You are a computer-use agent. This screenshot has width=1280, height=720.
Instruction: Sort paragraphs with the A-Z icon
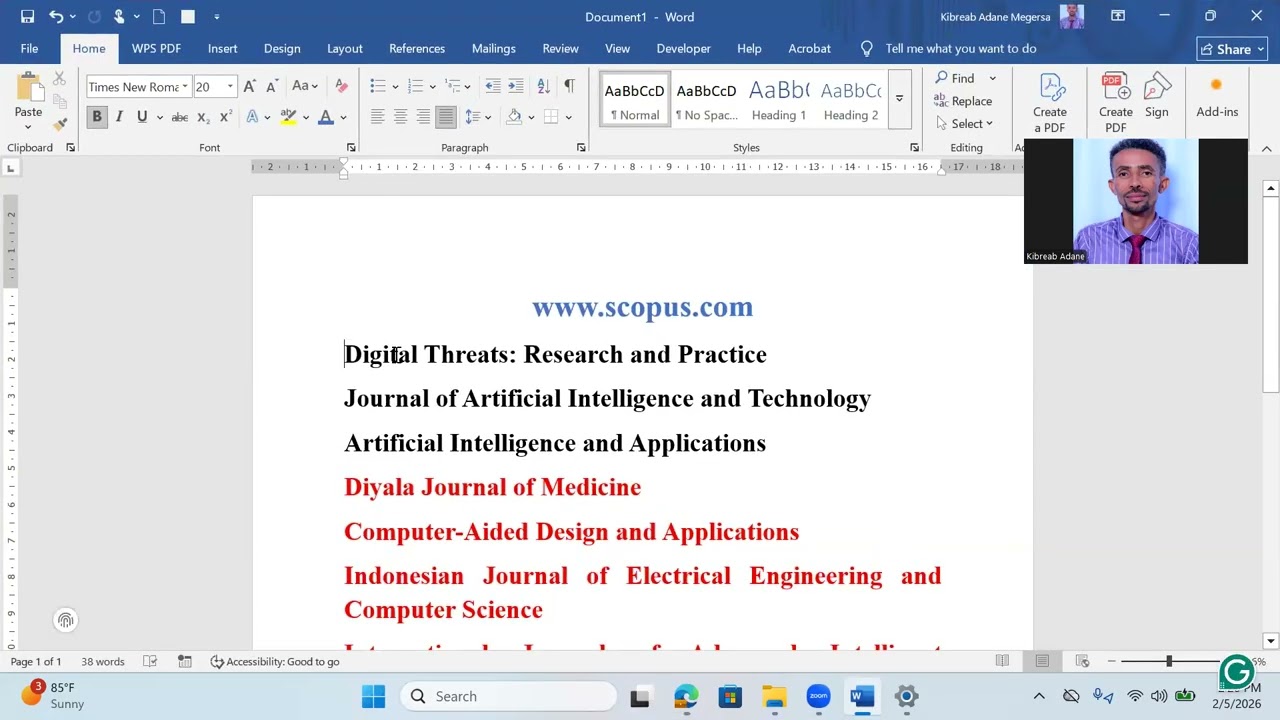[x=543, y=87]
